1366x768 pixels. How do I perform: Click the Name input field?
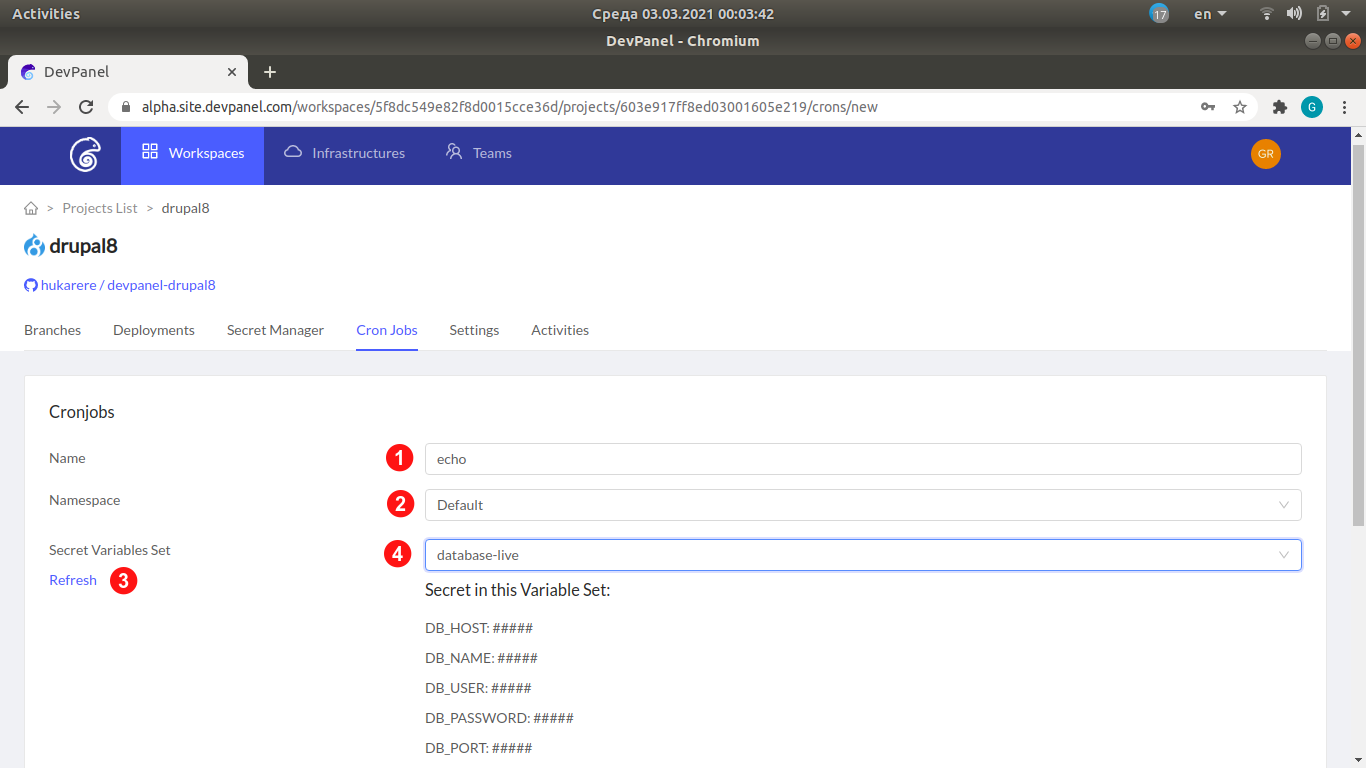coord(862,459)
